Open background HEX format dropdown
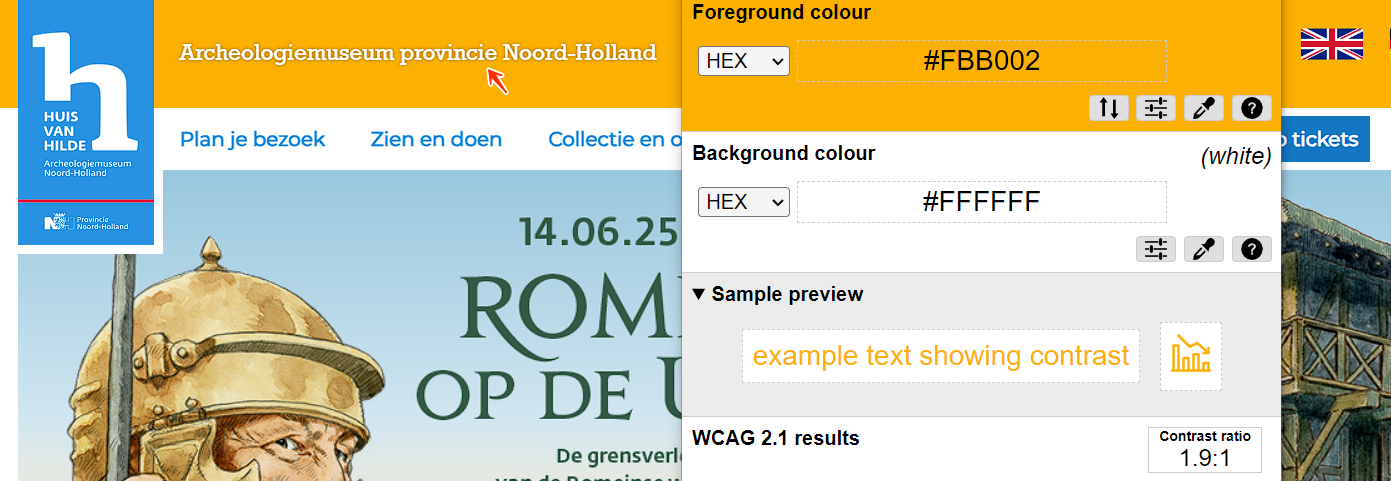 743,202
